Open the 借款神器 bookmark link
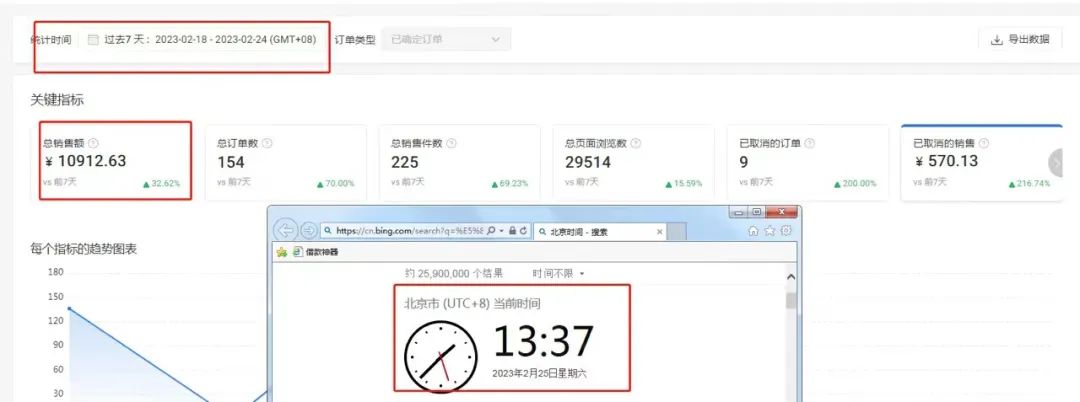 320,252
